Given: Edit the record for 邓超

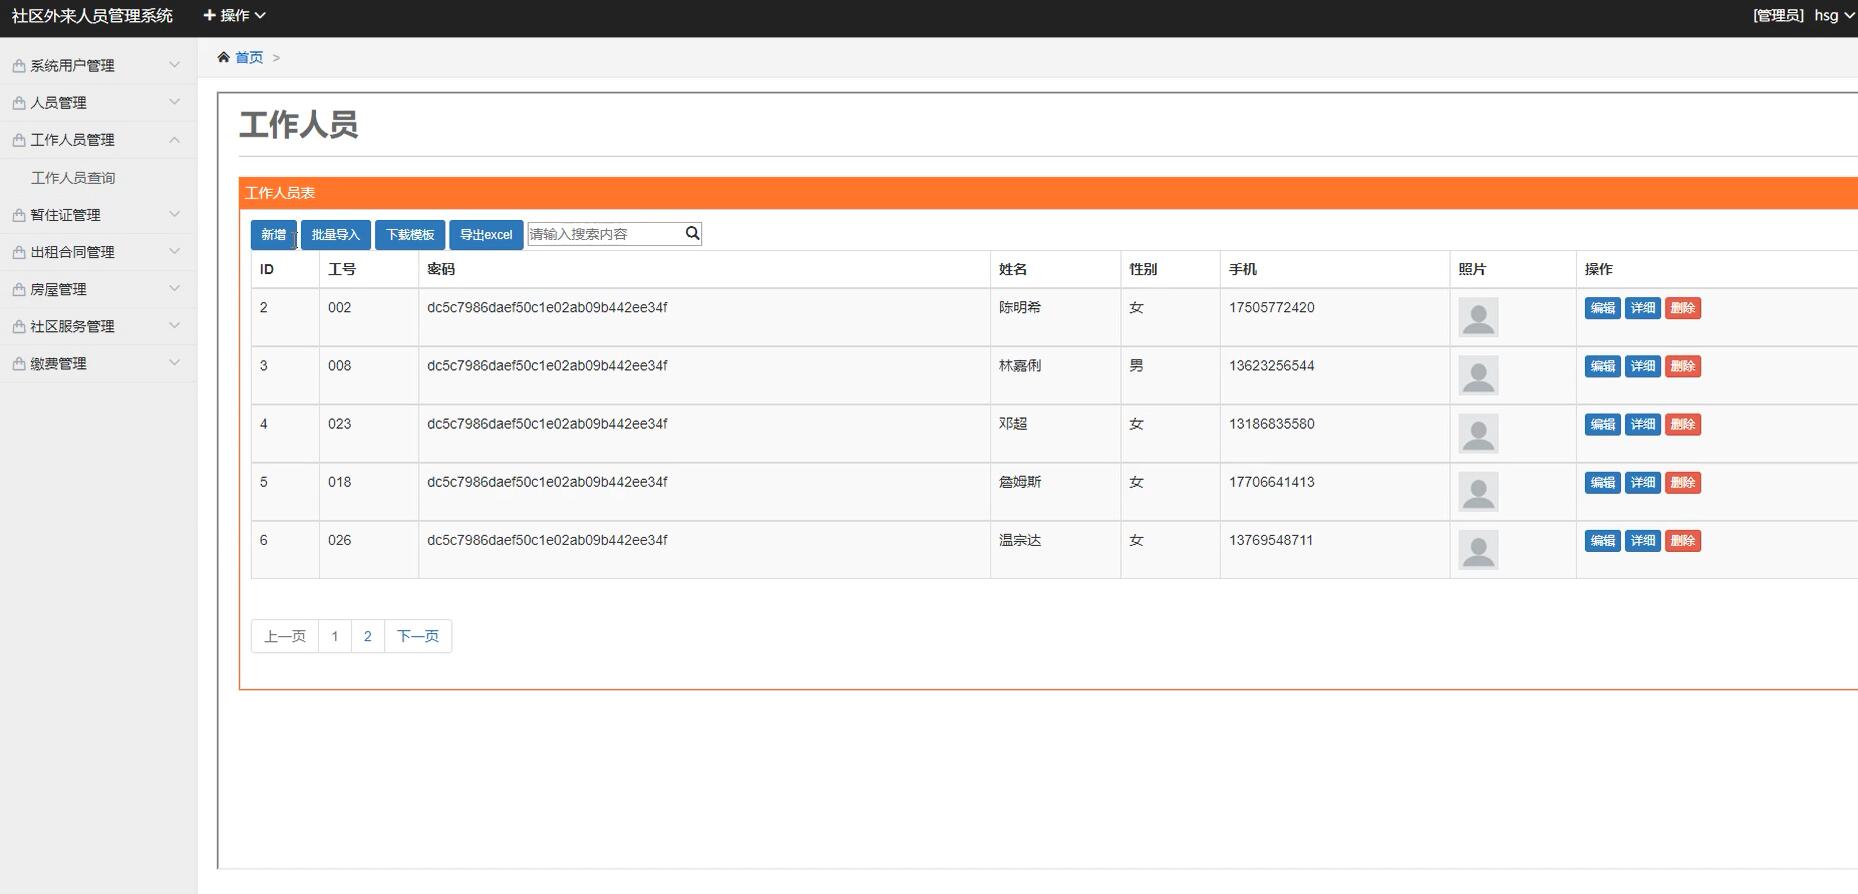Looking at the screenshot, I should (x=1602, y=424).
